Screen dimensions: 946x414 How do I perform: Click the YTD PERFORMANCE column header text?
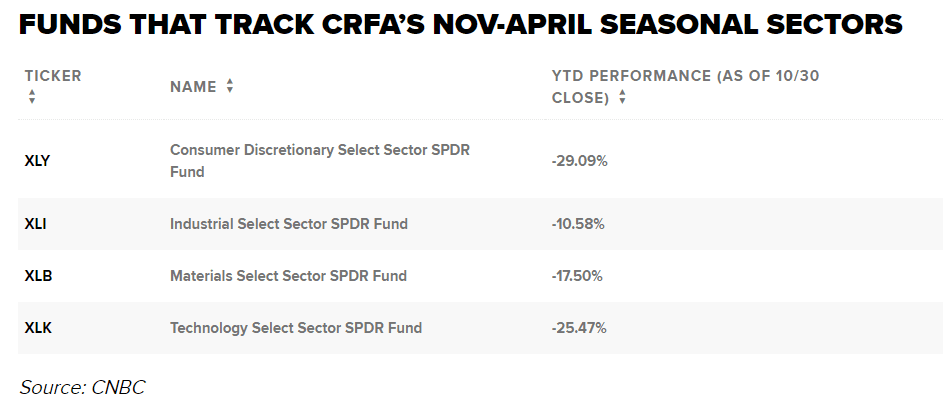click(x=685, y=76)
